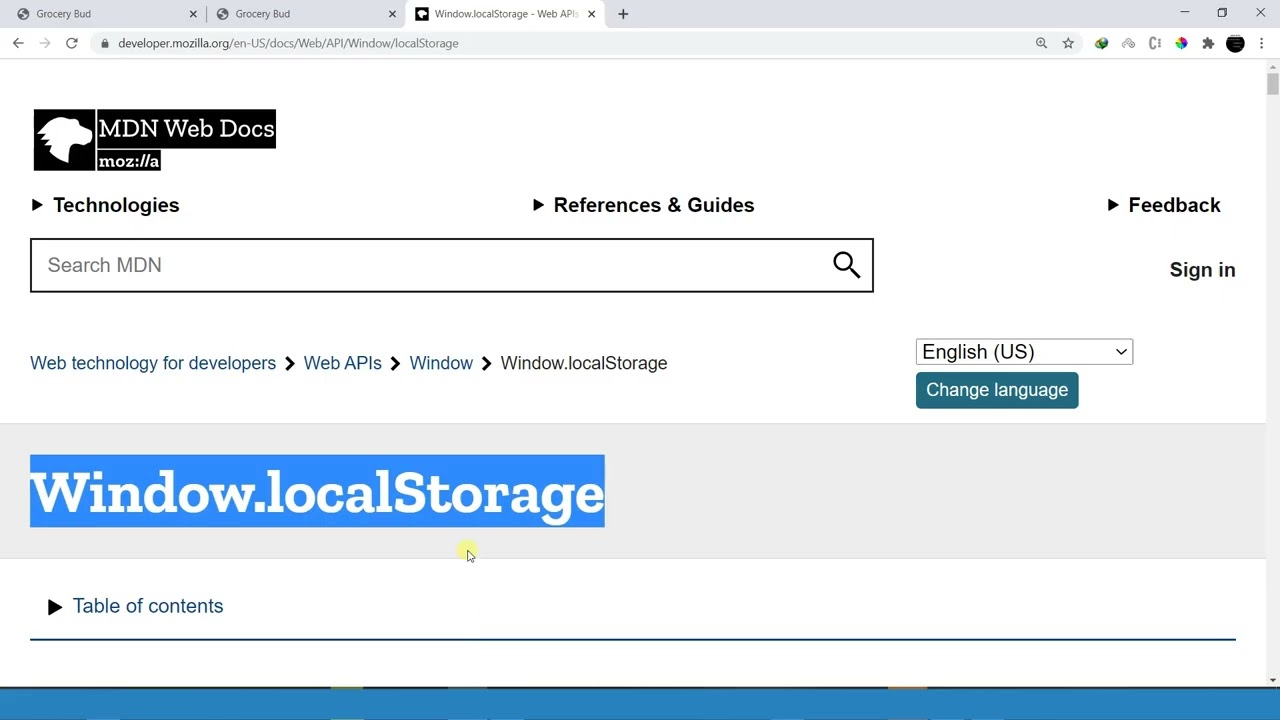Switch to the second Grocery Bud tab
The image size is (1280, 720).
(x=300, y=14)
